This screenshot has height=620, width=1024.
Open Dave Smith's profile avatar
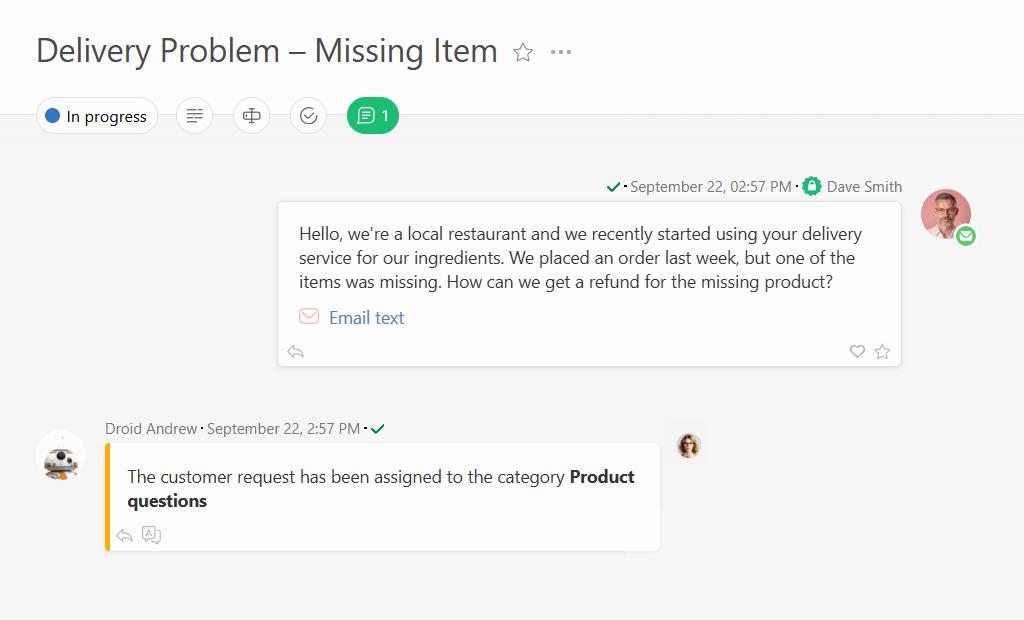(946, 213)
